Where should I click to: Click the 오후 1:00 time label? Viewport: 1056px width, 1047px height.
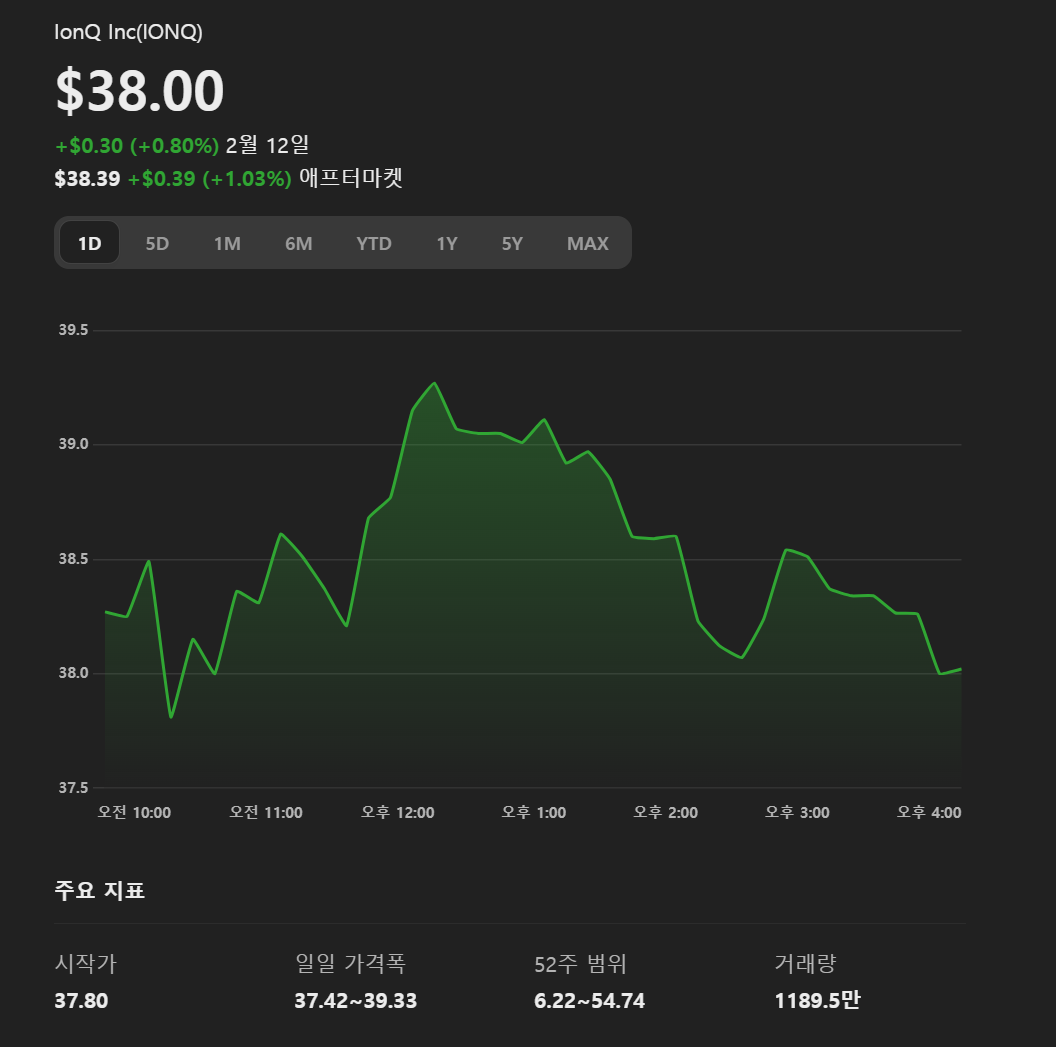point(534,813)
